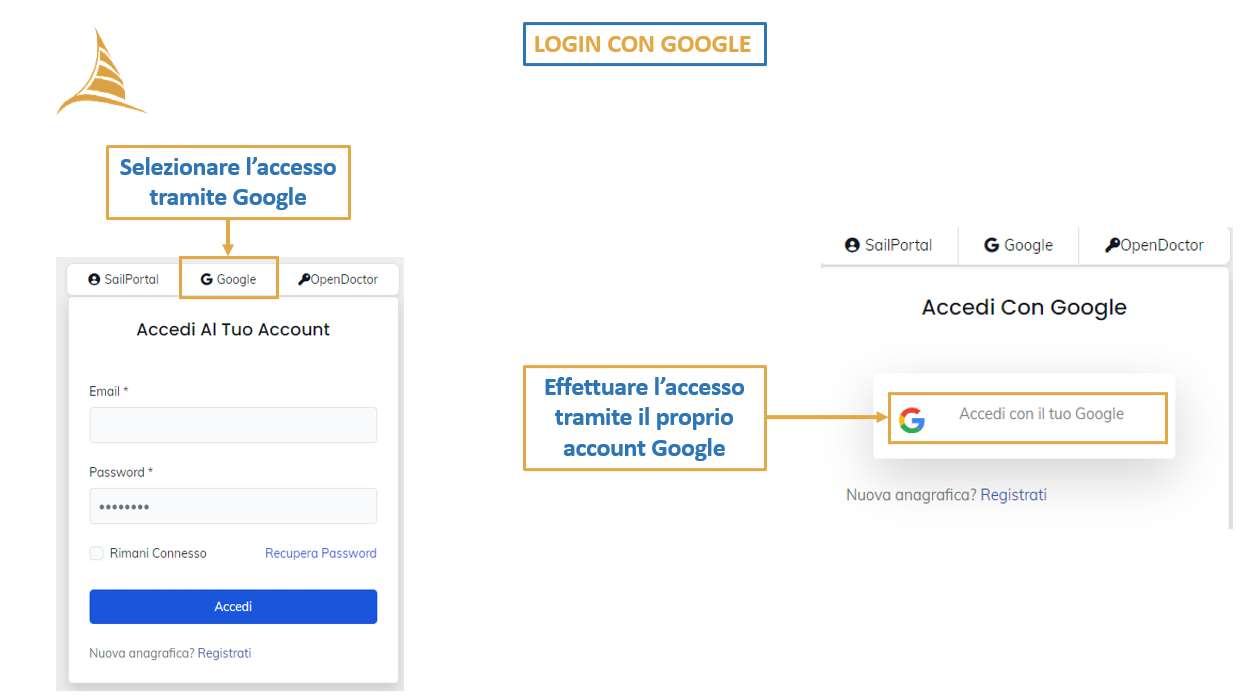This screenshot has width=1259, height=697.
Task: Open SailPortal tab in left login form
Action: pyautogui.click(x=124, y=279)
